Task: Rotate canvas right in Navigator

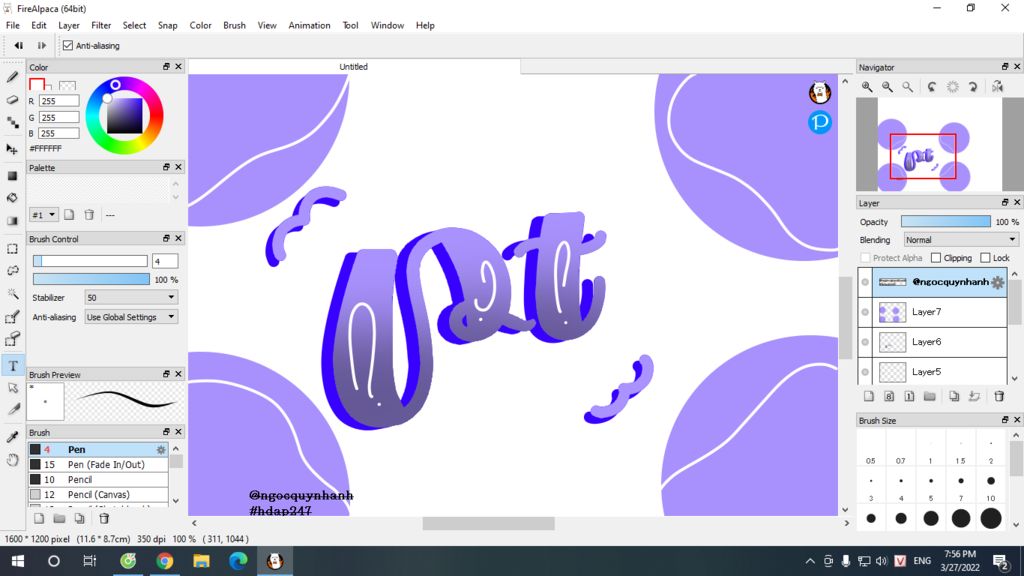Action: (x=973, y=87)
